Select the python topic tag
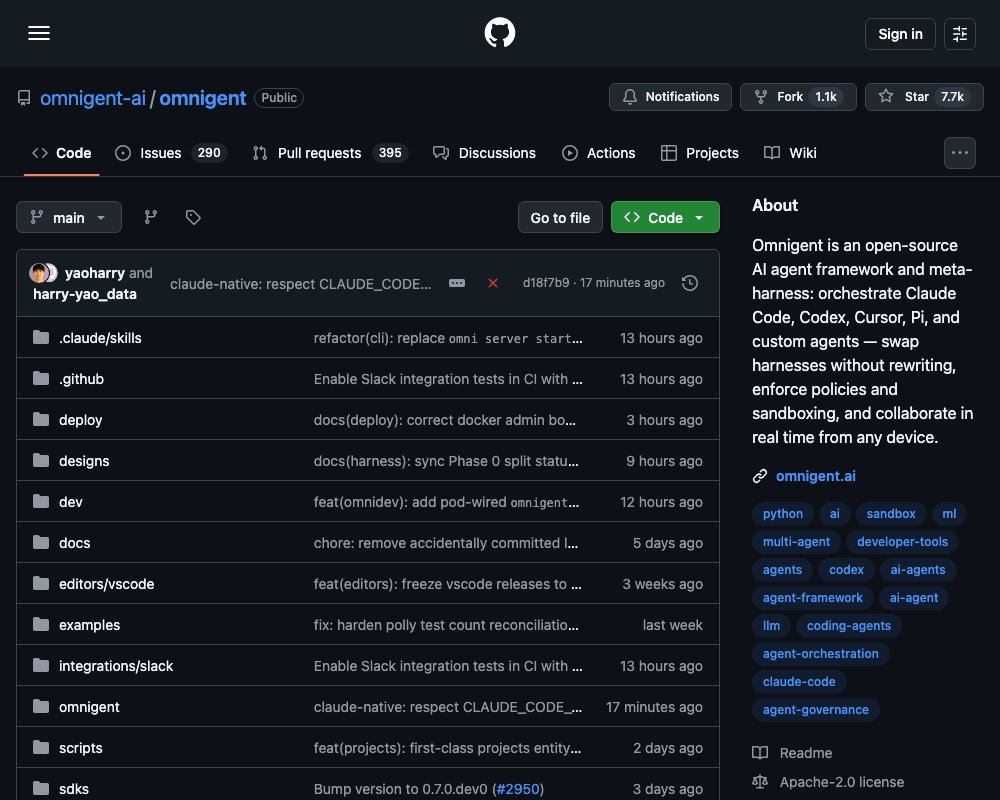The height and width of the screenshot is (800, 1000). pos(783,514)
